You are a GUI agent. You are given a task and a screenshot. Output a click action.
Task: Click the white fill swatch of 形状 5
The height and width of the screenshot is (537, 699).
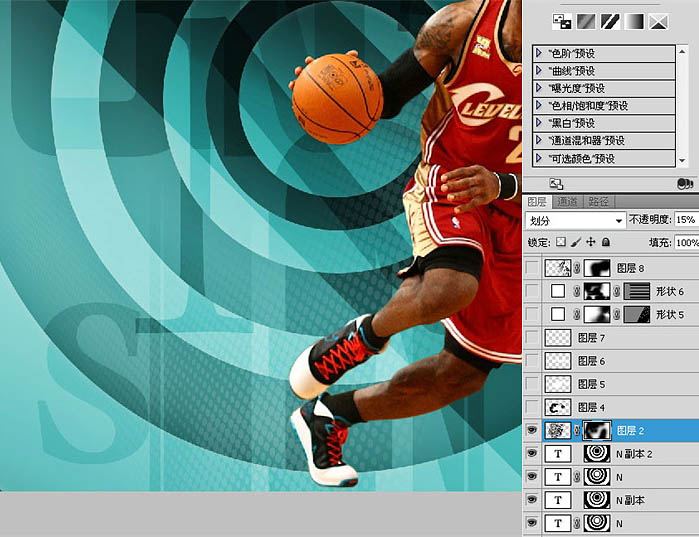[x=558, y=315]
